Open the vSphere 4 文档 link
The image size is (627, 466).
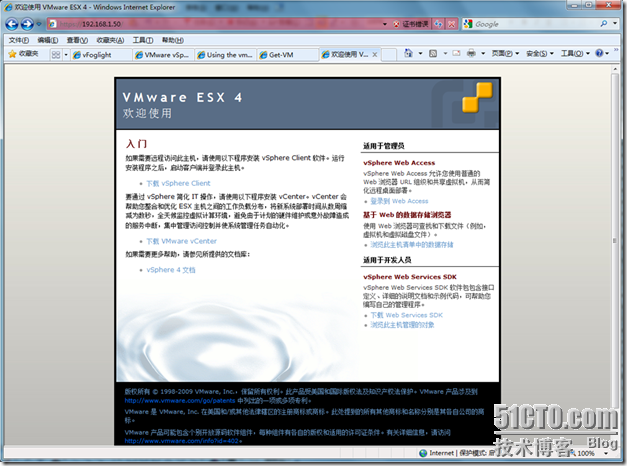[x=171, y=270]
